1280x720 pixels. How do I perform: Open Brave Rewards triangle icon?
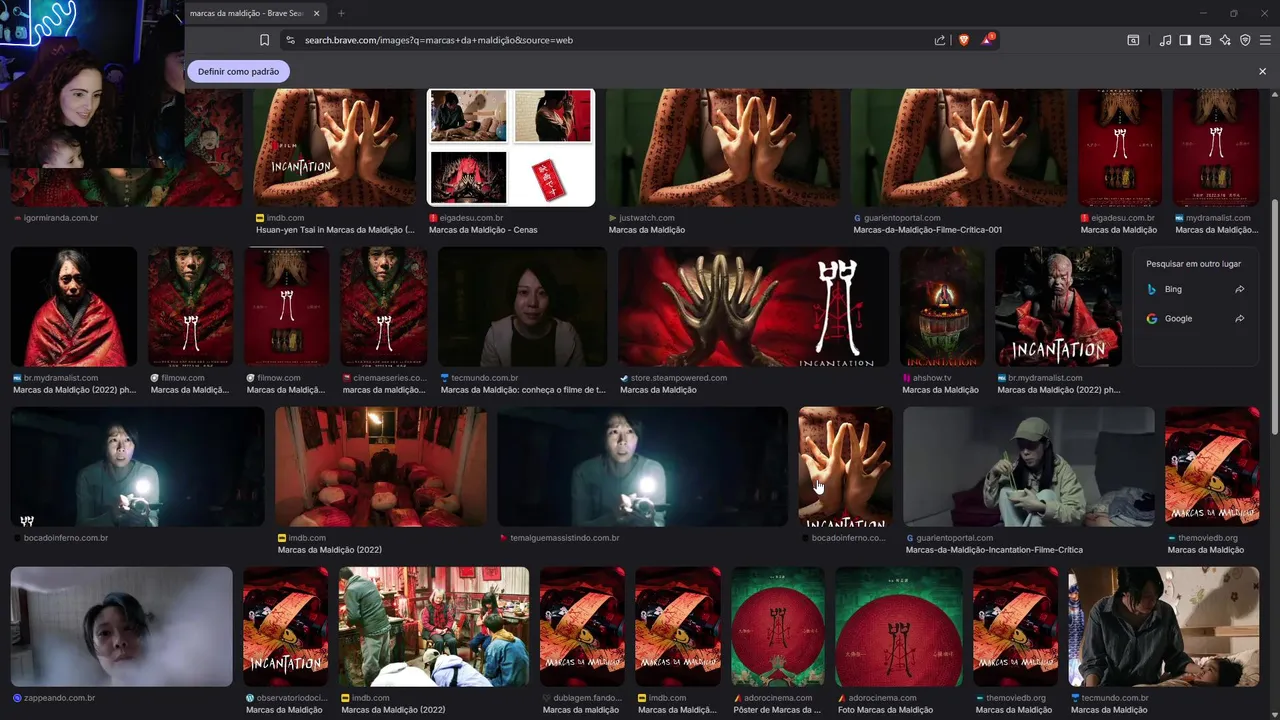coord(988,40)
